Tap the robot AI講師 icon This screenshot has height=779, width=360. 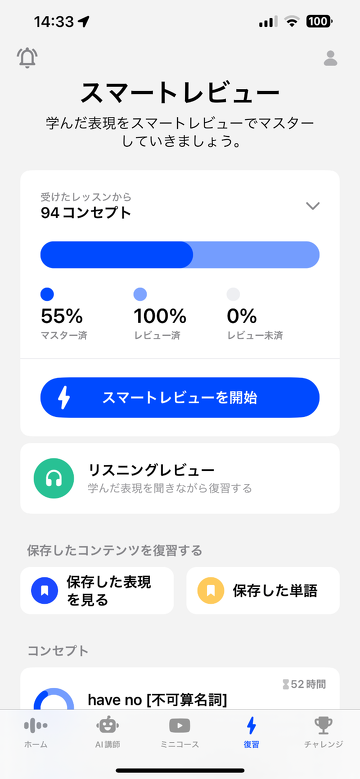pos(107,726)
